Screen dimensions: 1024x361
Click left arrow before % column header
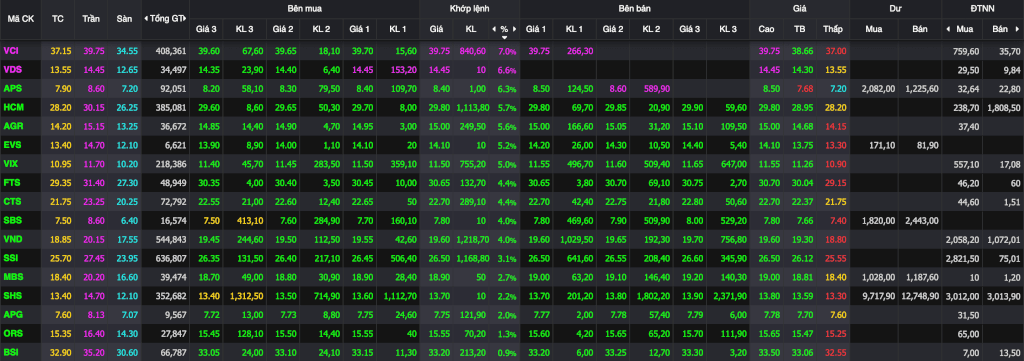tap(494, 29)
